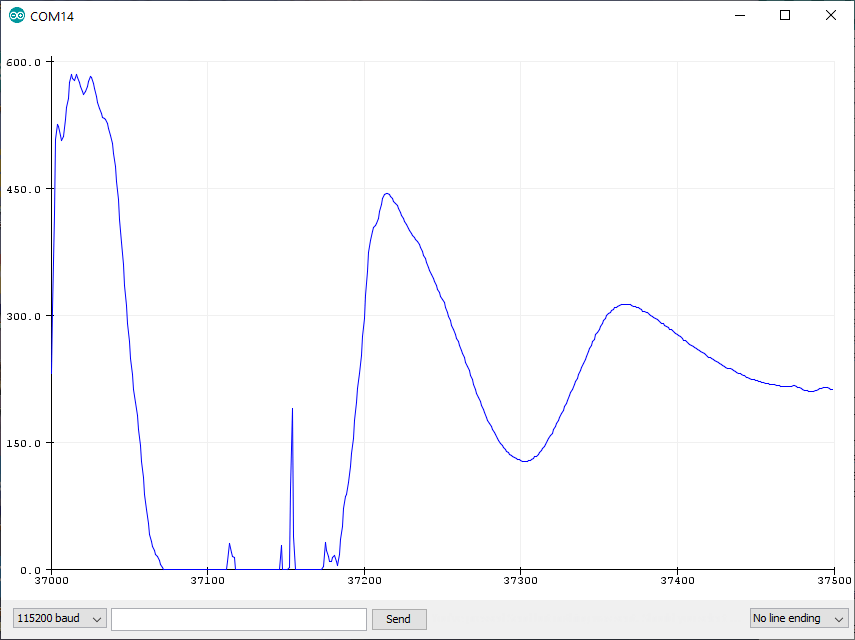
Task: Open the No line ending dropdown
Action: [x=797, y=618]
